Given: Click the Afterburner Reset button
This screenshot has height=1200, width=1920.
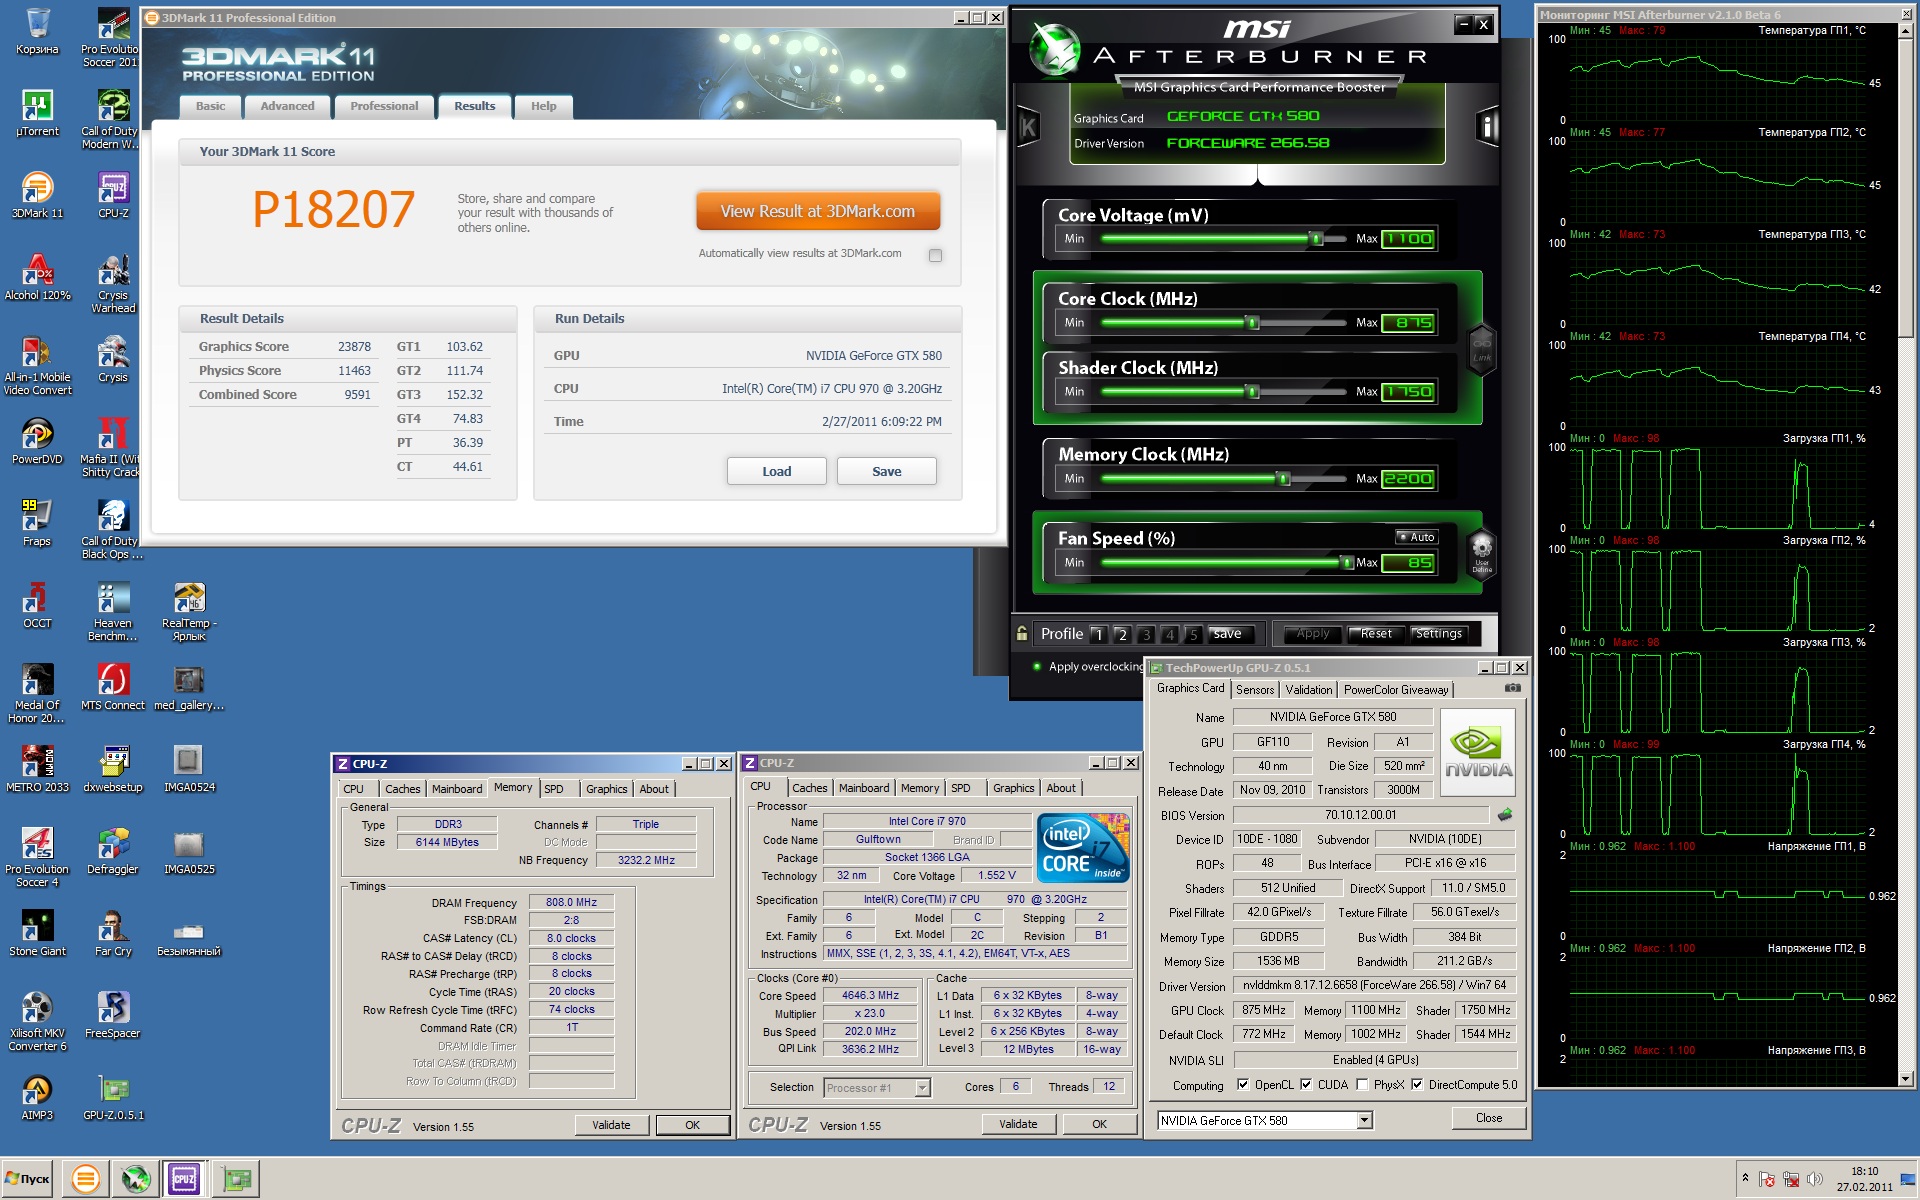Looking at the screenshot, I should [x=1376, y=633].
